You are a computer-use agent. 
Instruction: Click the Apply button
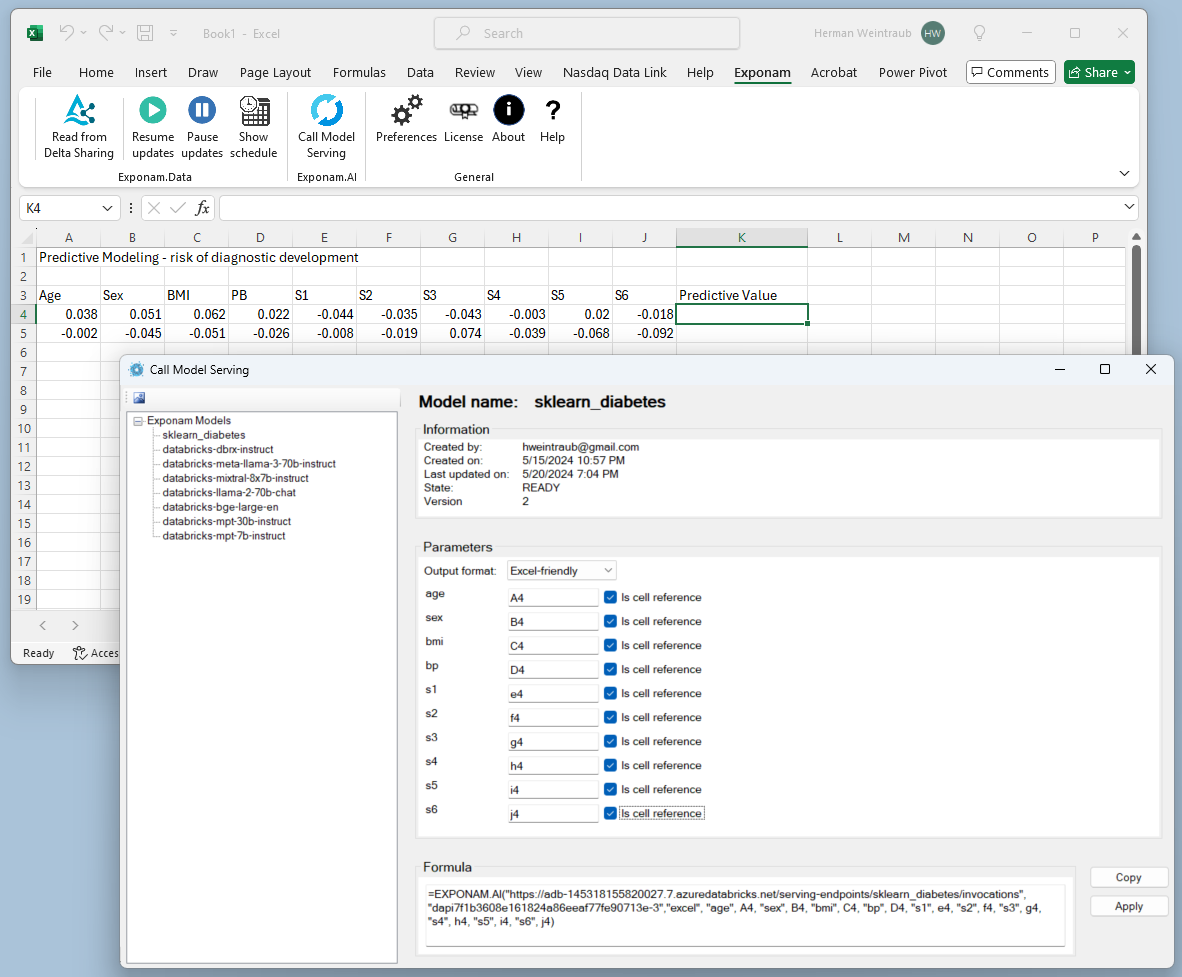click(x=1128, y=906)
